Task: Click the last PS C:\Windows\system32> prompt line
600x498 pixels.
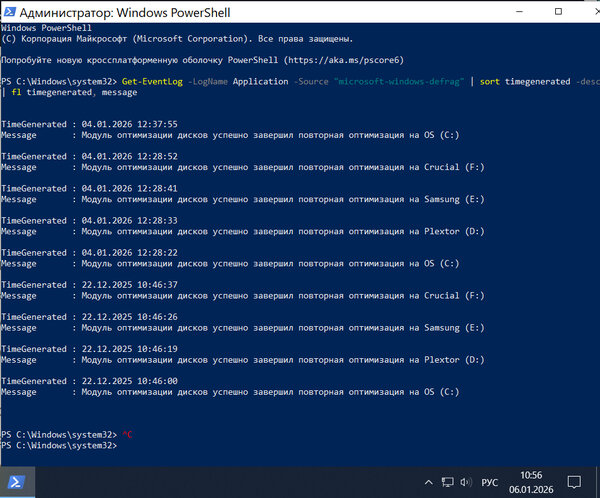Action: 59,446
